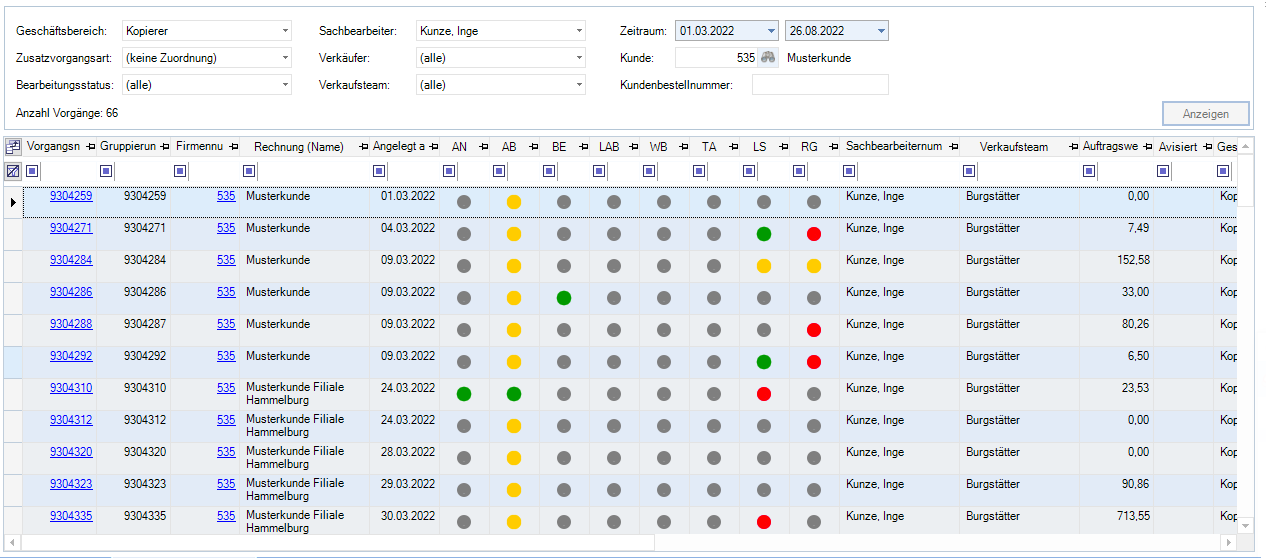Pin the Rechnung (Name) column
Image resolution: width=1266 pixels, height=558 pixels.
pyautogui.click(x=364, y=147)
